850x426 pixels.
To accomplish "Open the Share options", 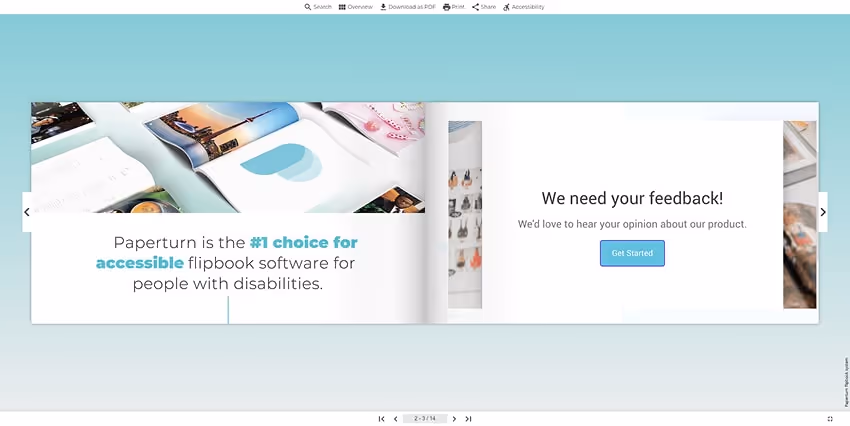I will (484, 7).
